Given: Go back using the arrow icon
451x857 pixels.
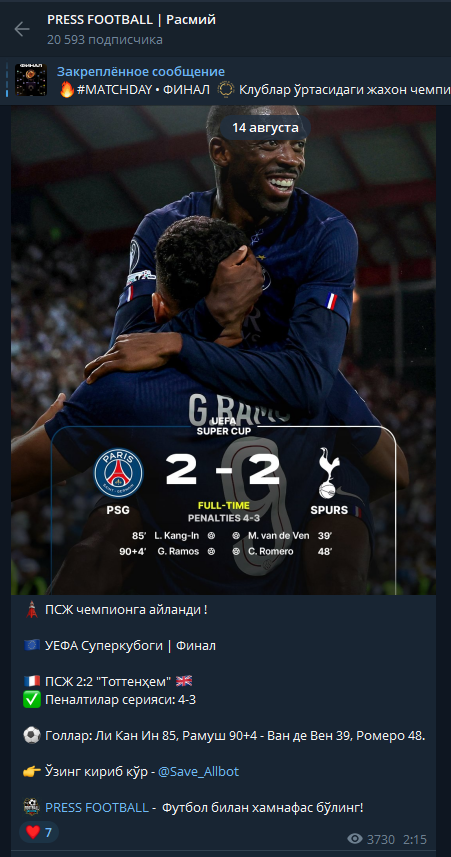Looking at the screenshot, I should (22, 29).
